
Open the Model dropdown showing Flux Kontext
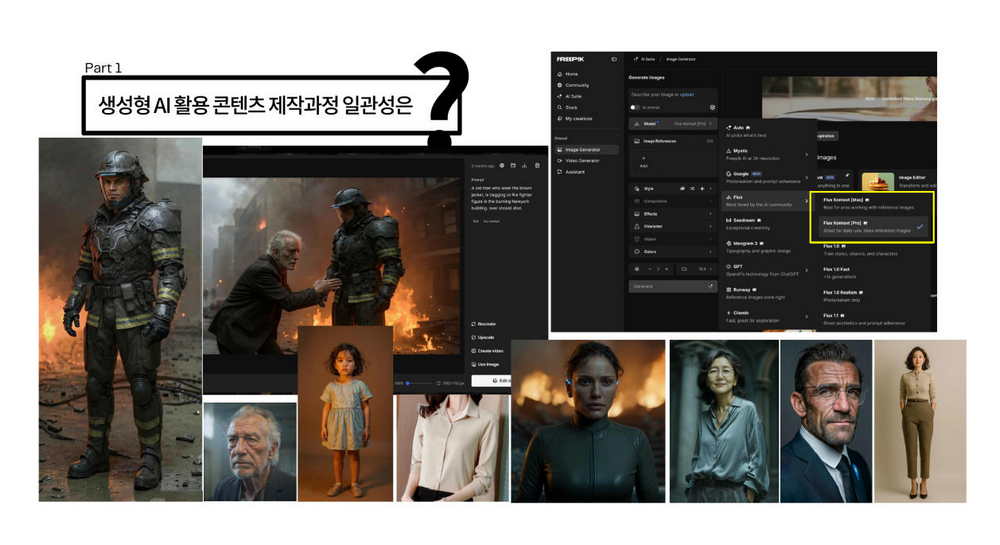(673, 124)
